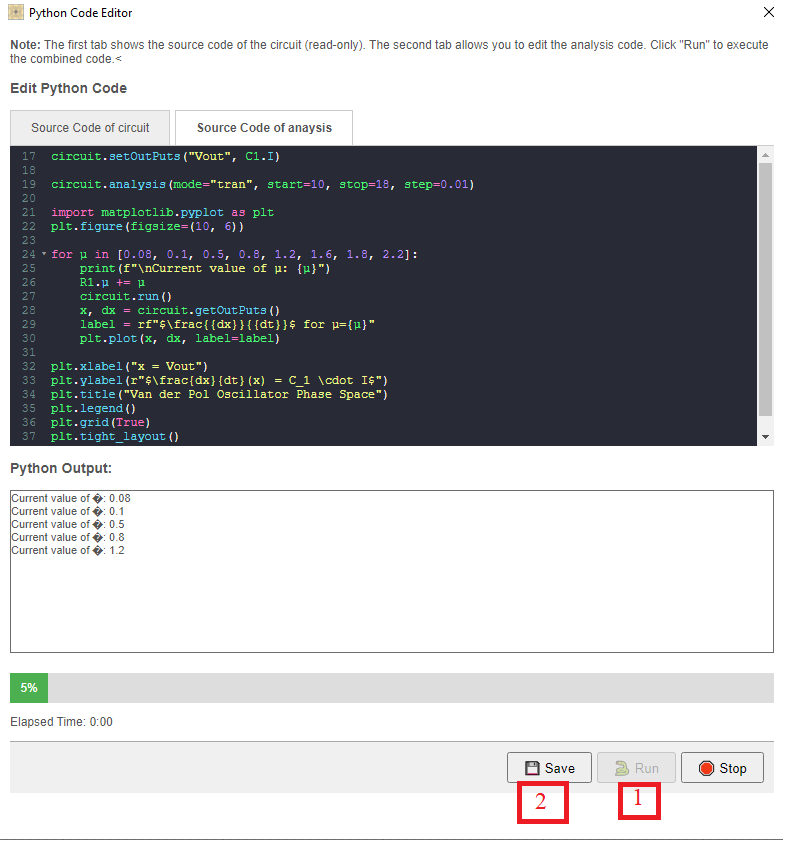Image resolution: width=792 pixels, height=841 pixels.
Task: Click the plt.ylabel line
Action: point(219,380)
